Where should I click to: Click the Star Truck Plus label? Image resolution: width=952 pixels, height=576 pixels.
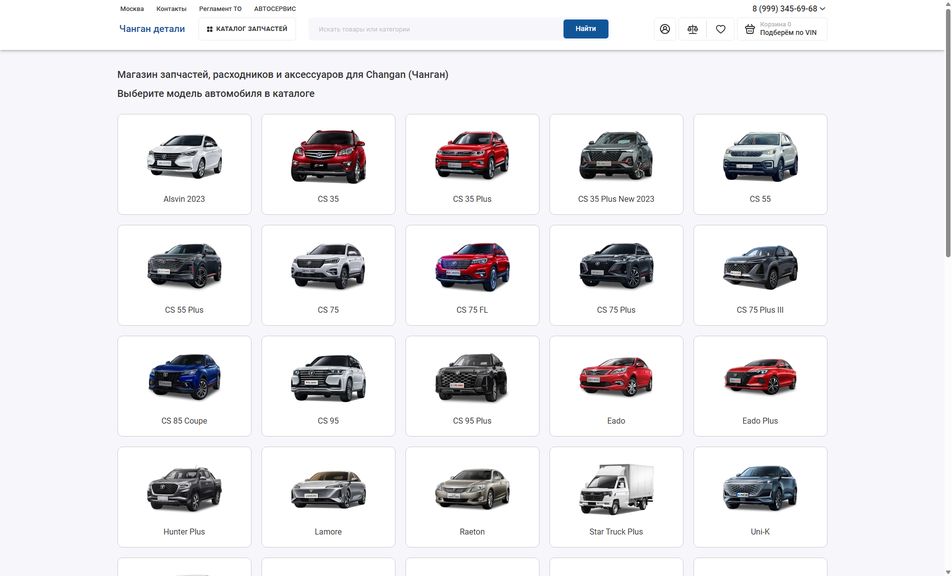tap(616, 532)
